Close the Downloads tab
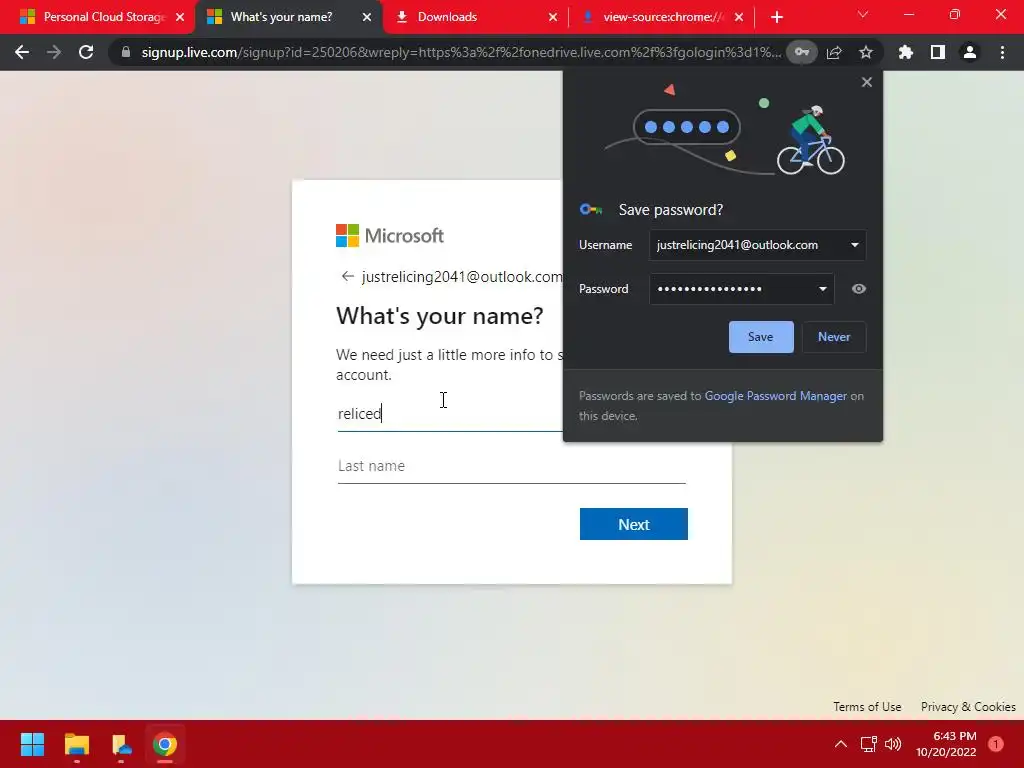Screen dimensions: 1024x768 552,17
